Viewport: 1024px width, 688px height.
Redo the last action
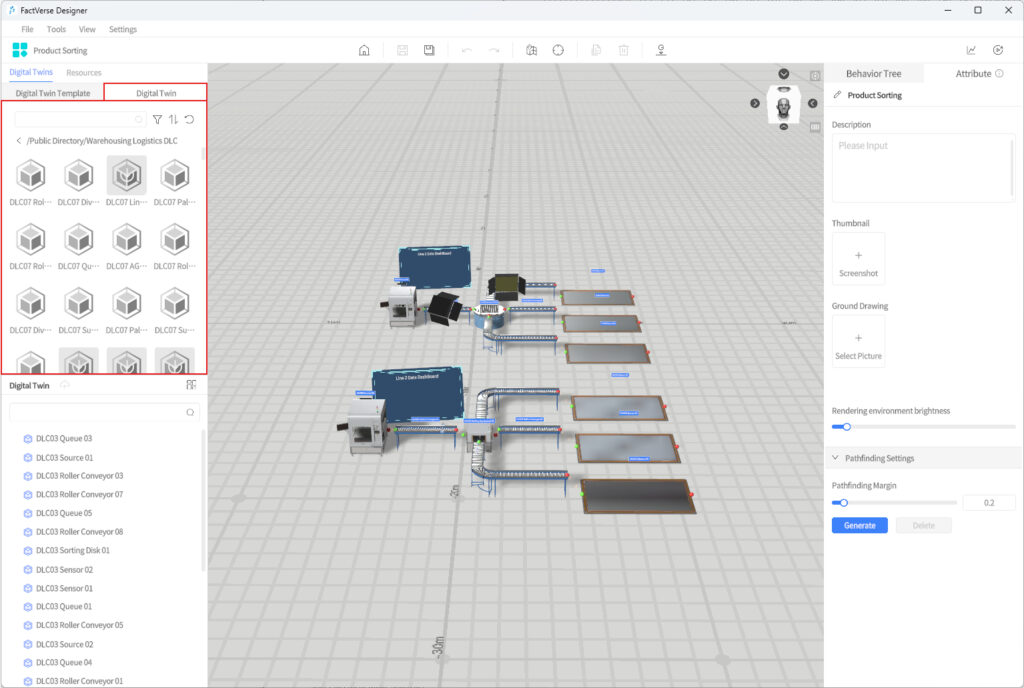coord(494,50)
